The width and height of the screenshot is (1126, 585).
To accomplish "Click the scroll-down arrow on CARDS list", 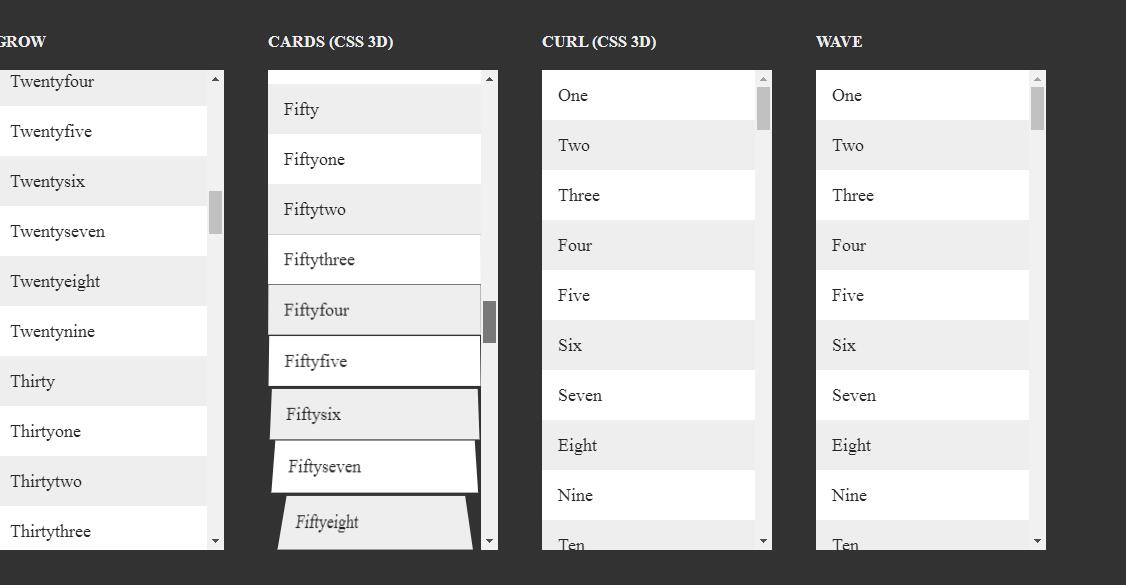I will click(489, 542).
